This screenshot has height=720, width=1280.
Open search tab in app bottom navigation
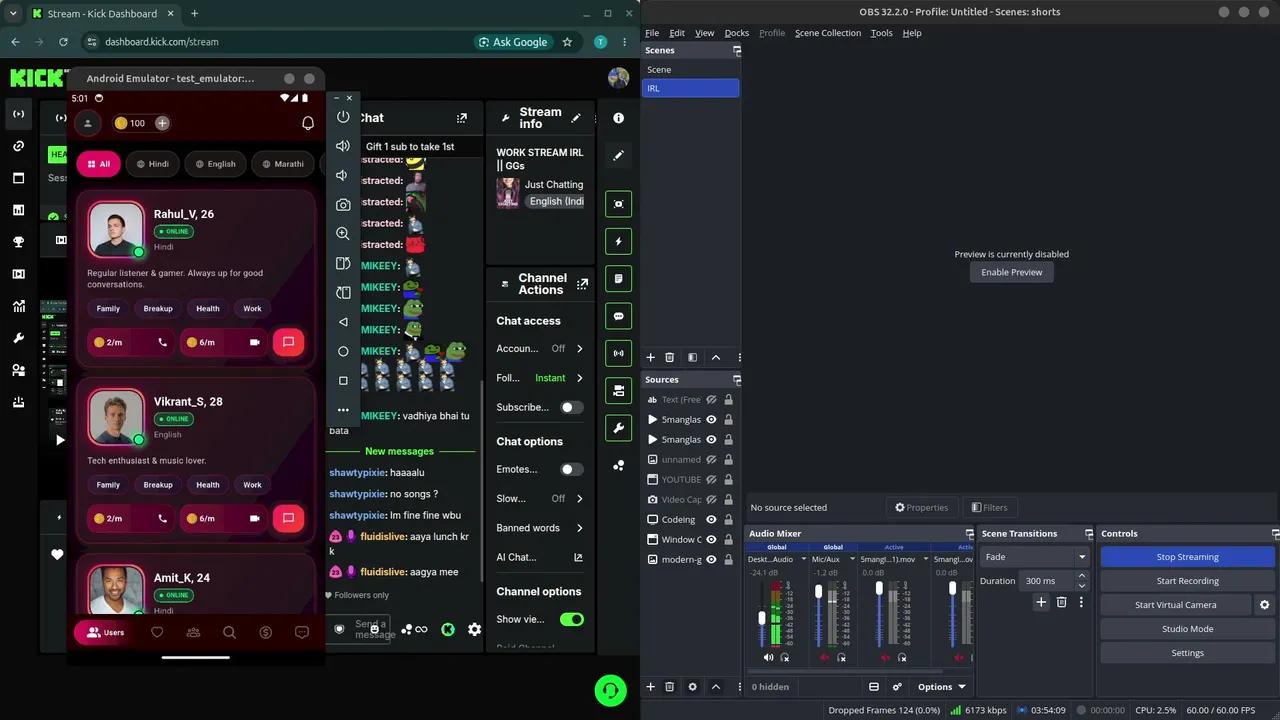point(229,632)
